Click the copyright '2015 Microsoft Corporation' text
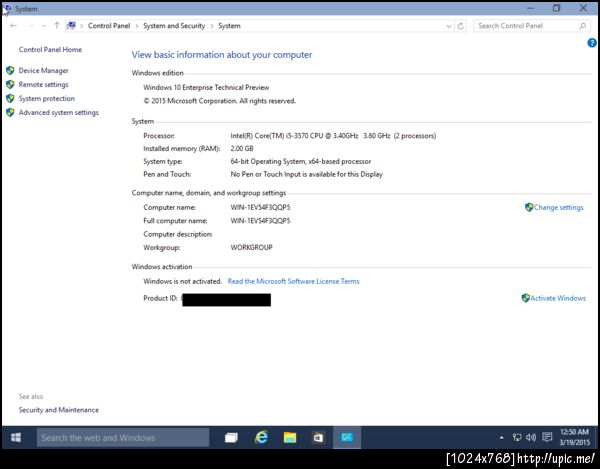 pos(219,101)
